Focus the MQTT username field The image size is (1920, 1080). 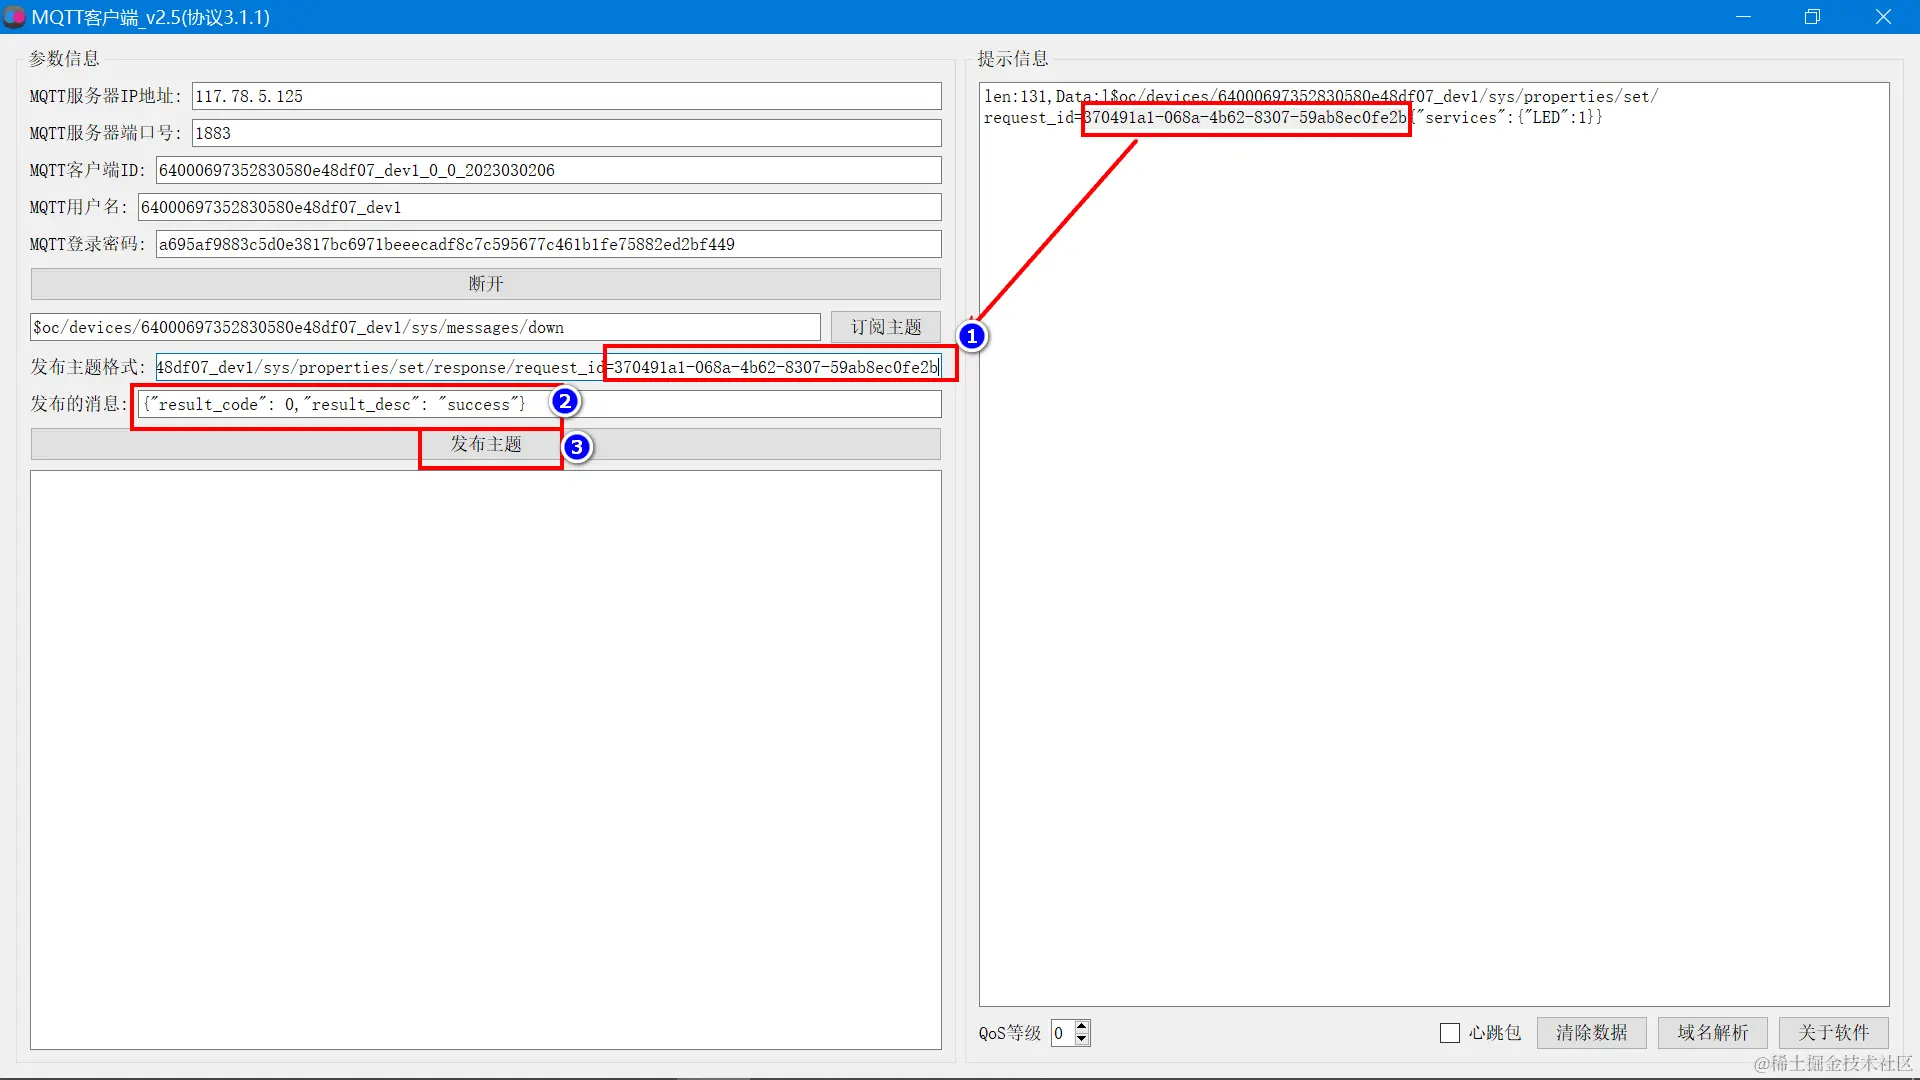pyautogui.click(x=539, y=207)
